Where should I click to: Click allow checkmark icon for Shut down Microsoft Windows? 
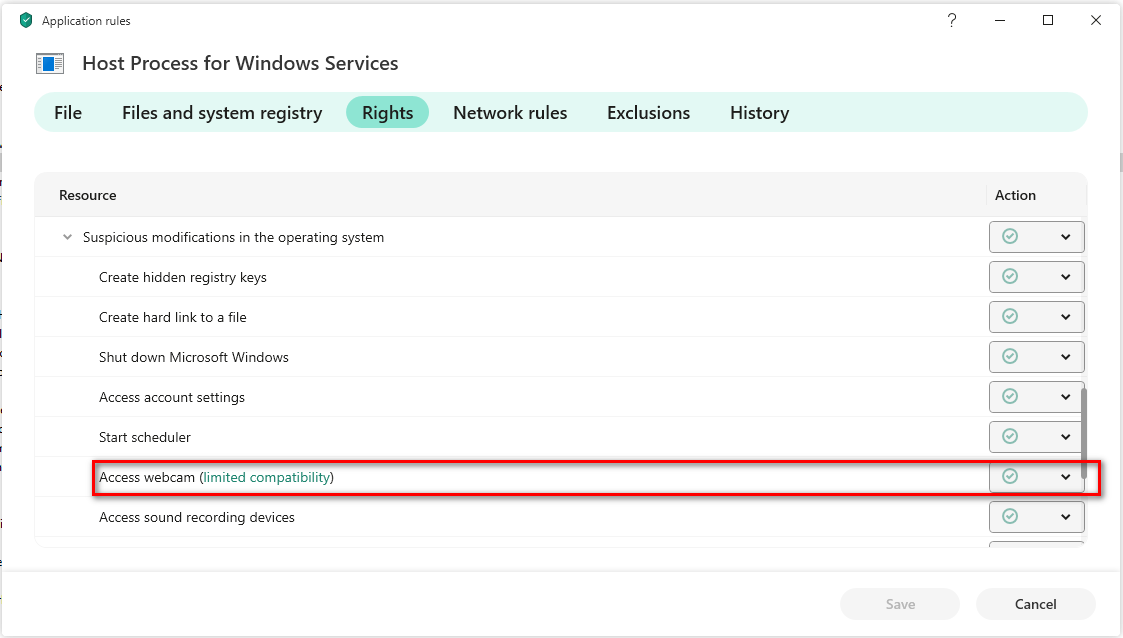pos(1010,357)
